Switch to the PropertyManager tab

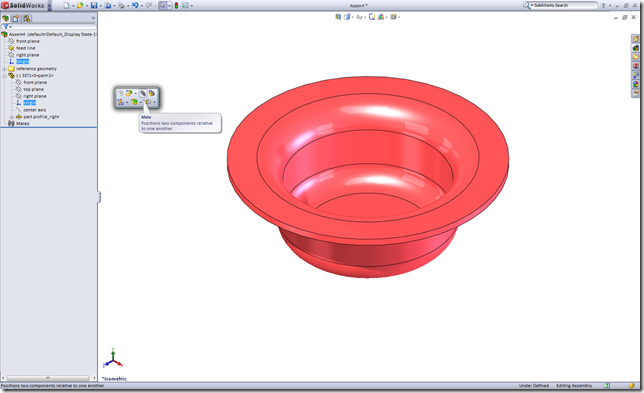pos(16,18)
